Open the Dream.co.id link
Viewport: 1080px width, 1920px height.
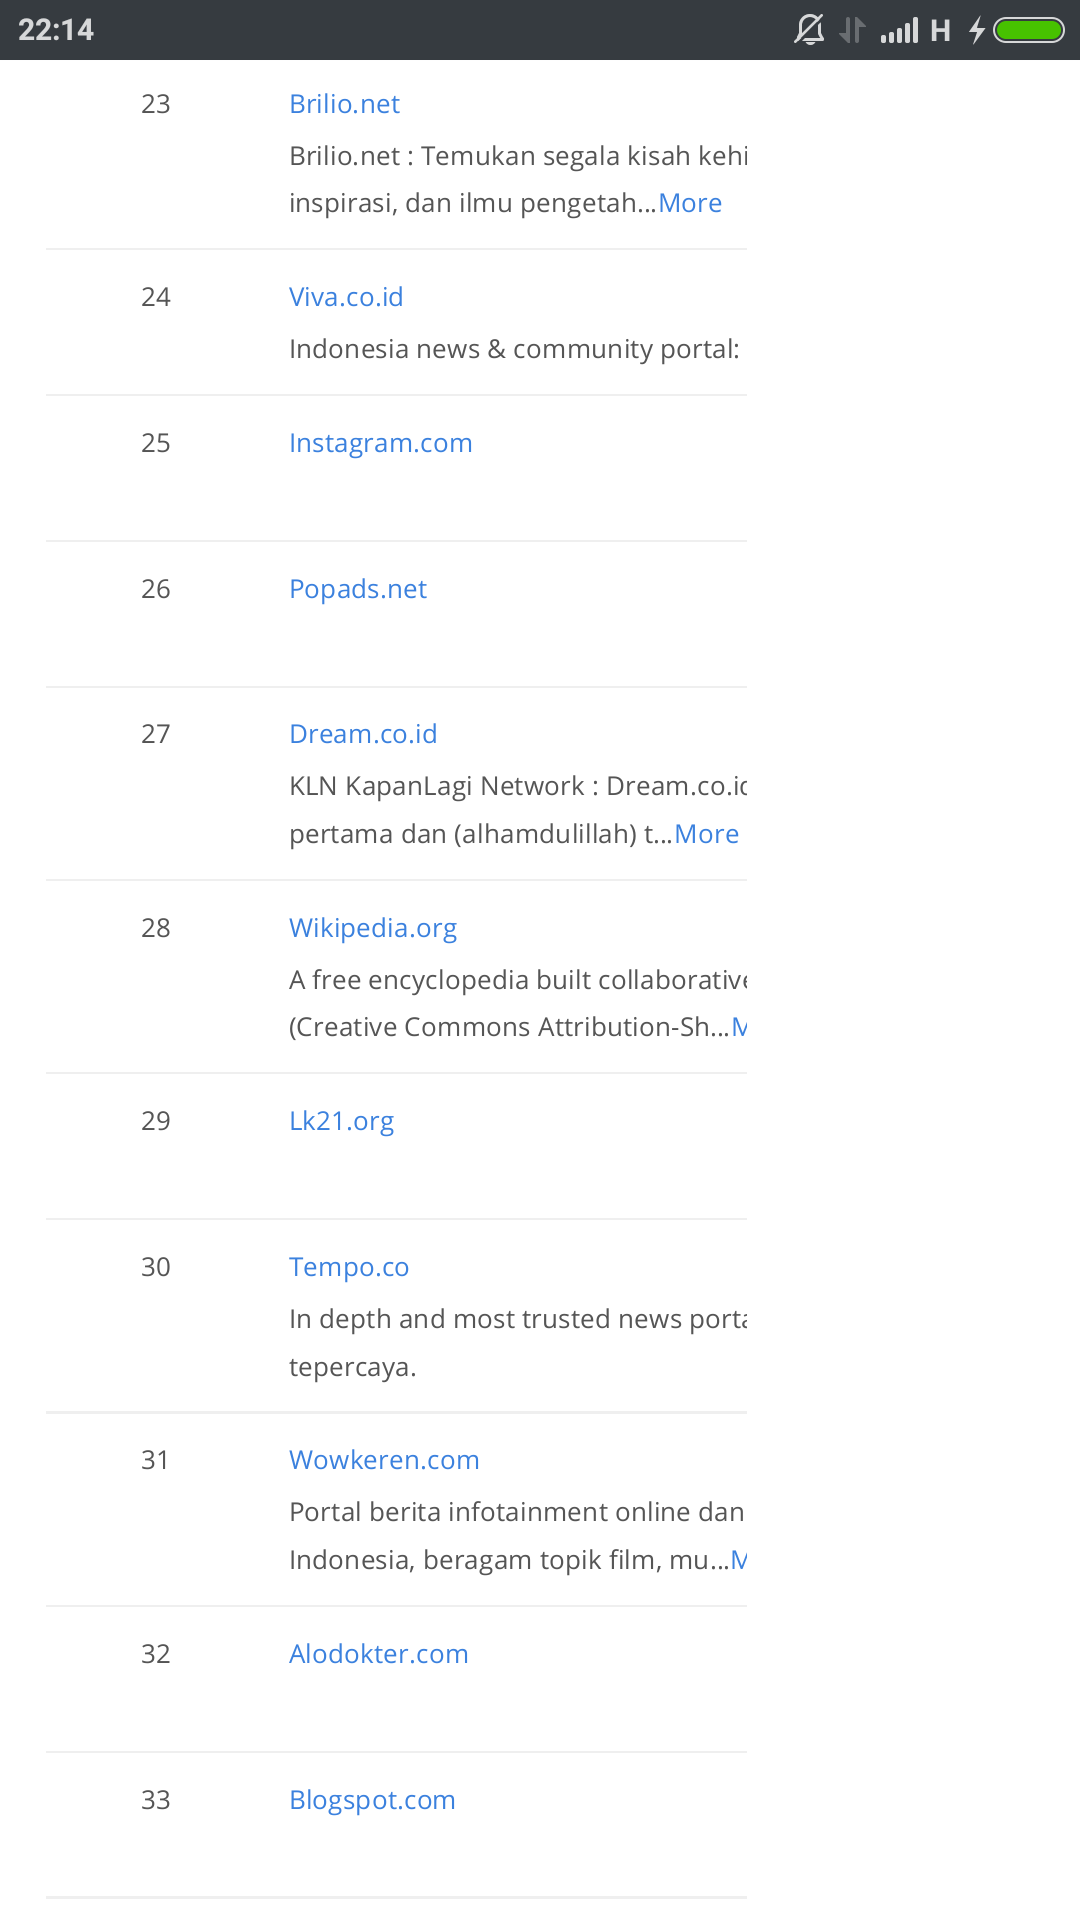[363, 734]
